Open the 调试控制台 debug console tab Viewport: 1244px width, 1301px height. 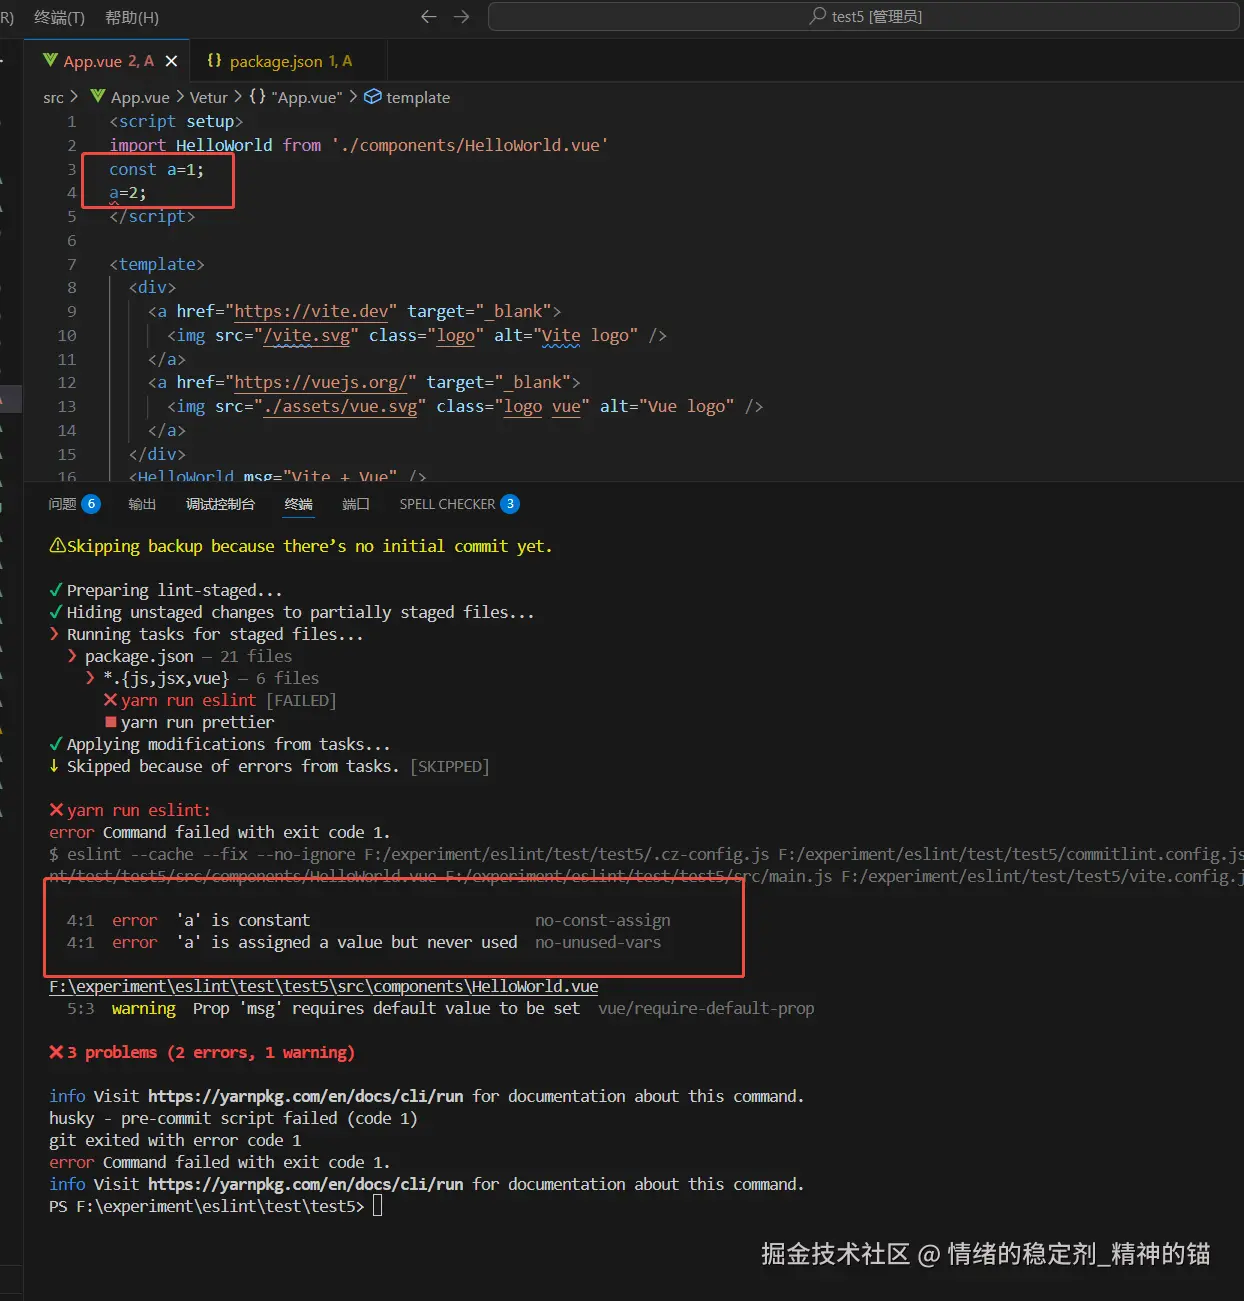tap(220, 504)
